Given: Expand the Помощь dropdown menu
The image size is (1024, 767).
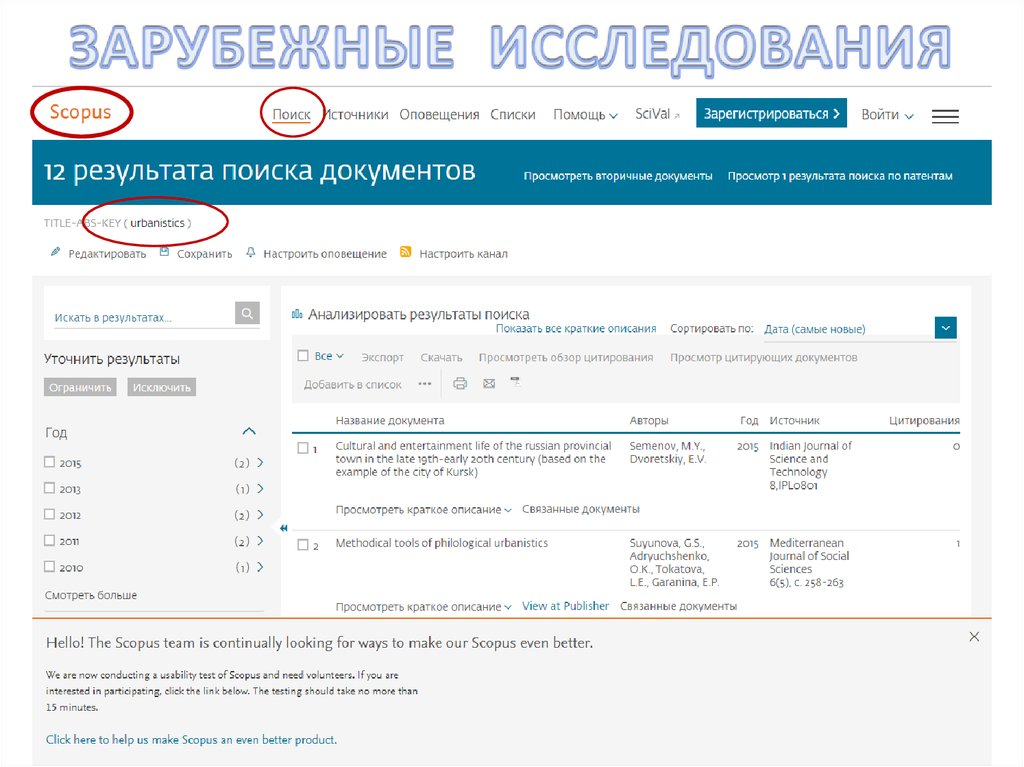Looking at the screenshot, I should pos(585,115).
